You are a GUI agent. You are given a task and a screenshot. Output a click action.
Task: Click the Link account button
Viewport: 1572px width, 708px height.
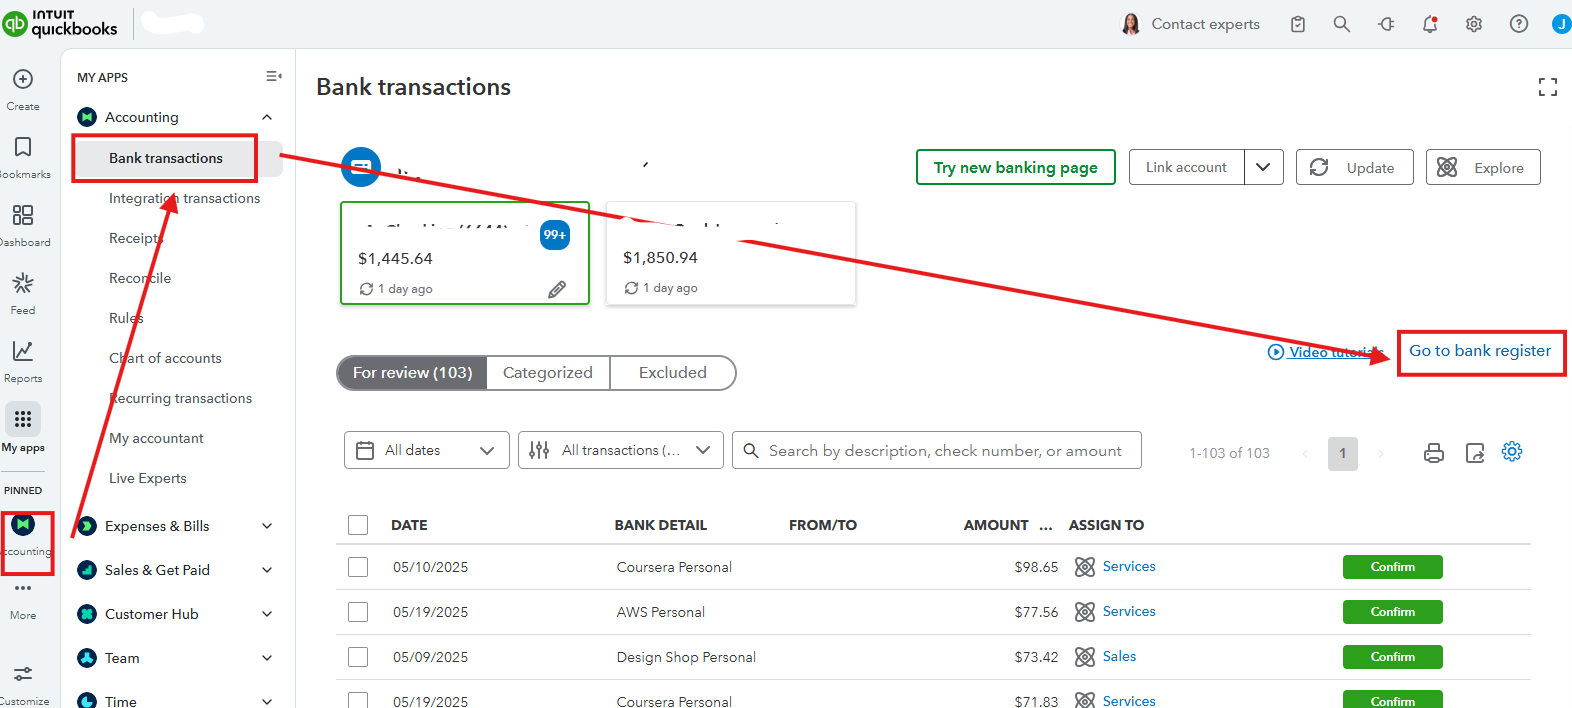pyautogui.click(x=1187, y=167)
